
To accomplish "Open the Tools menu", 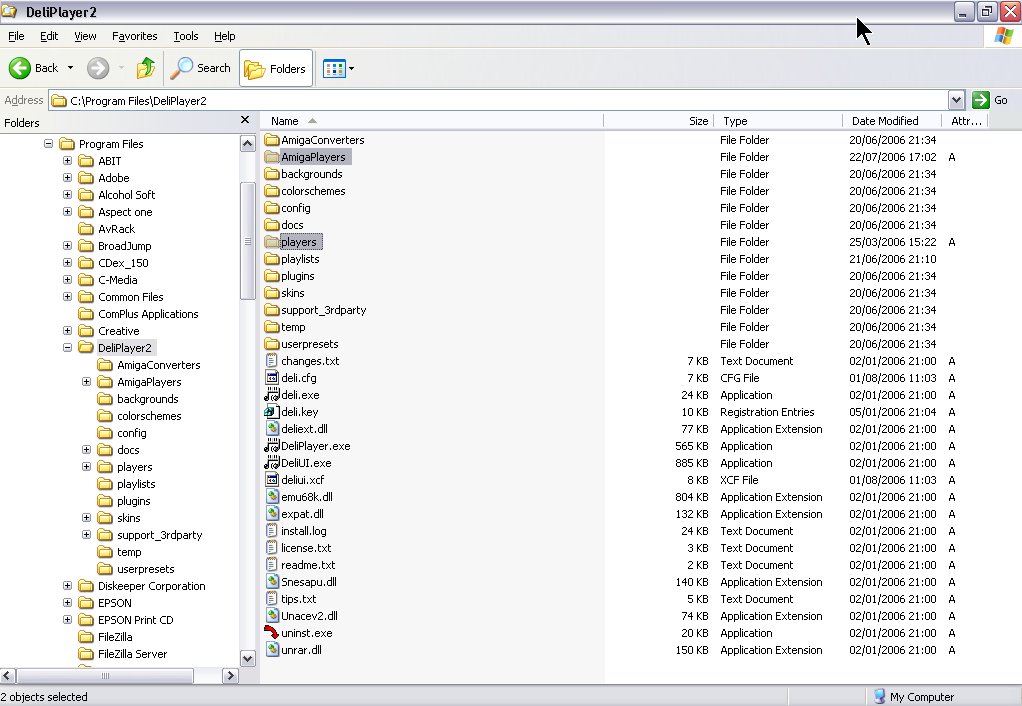I will 186,37.
